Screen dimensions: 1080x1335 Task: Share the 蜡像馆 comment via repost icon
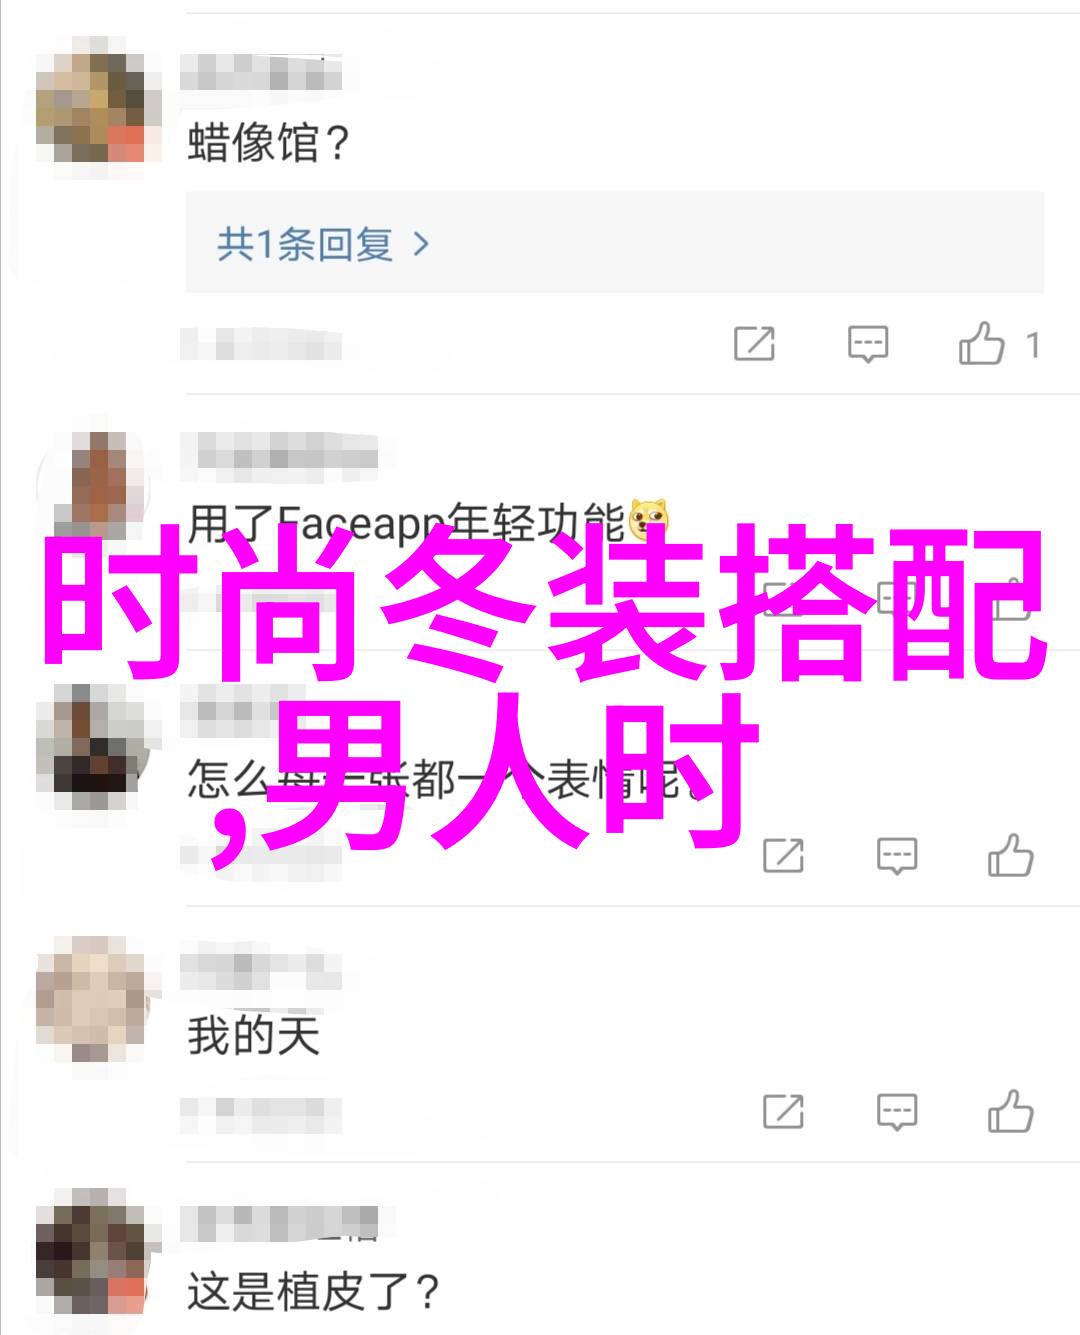[x=754, y=344]
